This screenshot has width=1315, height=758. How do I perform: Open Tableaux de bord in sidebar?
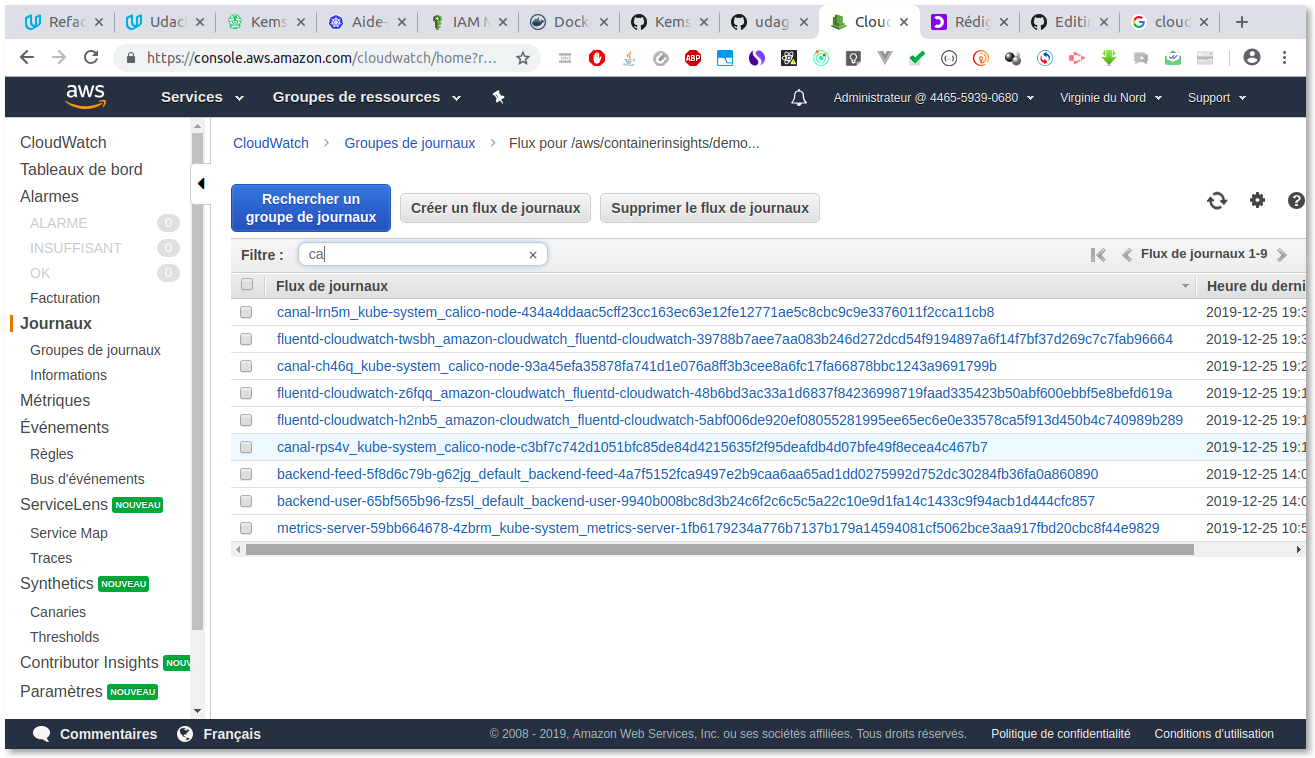(81, 169)
